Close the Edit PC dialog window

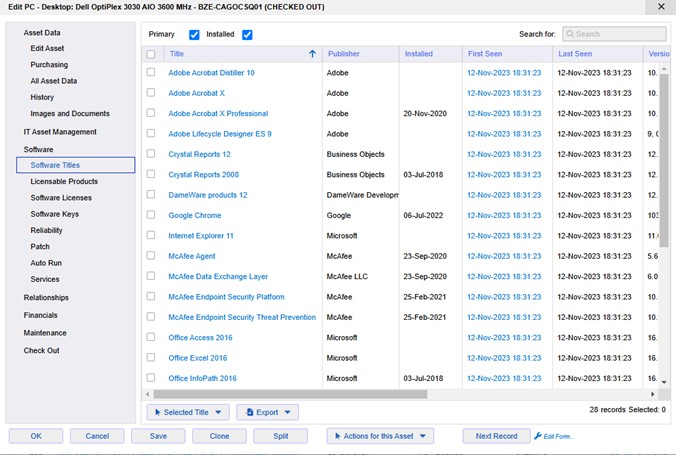pyautogui.click(x=661, y=7)
